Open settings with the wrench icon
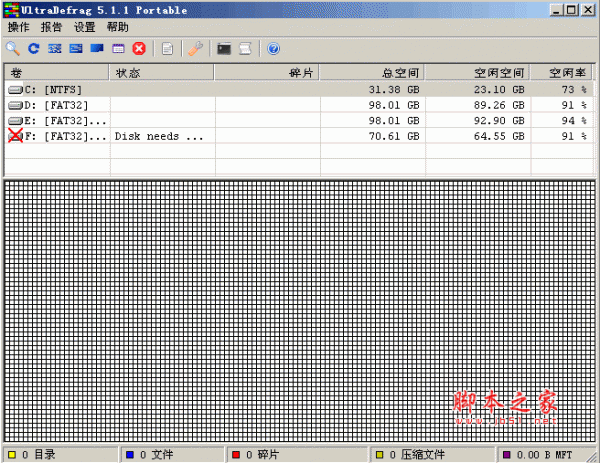 pyautogui.click(x=196, y=49)
